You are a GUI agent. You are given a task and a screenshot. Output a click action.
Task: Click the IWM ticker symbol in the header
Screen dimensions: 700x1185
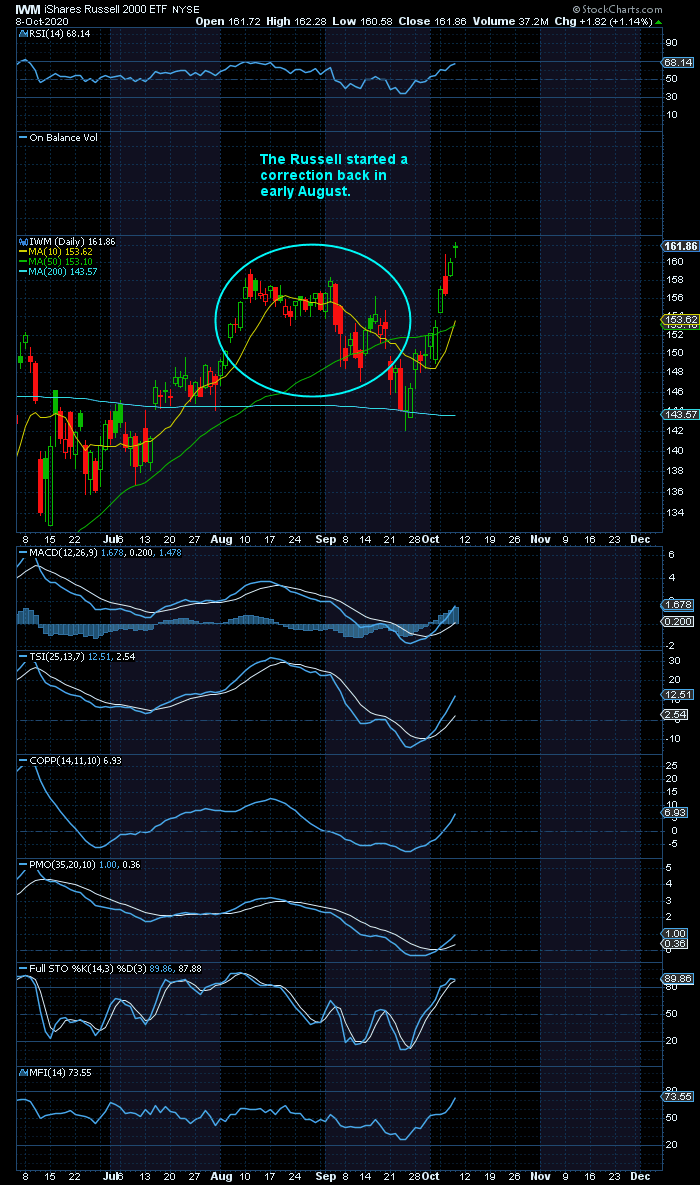pyautogui.click(x=29, y=9)
